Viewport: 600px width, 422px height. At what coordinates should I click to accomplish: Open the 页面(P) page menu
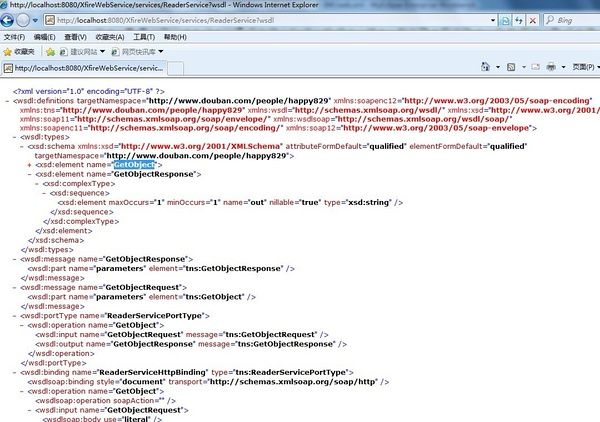[x=585, y=67]
